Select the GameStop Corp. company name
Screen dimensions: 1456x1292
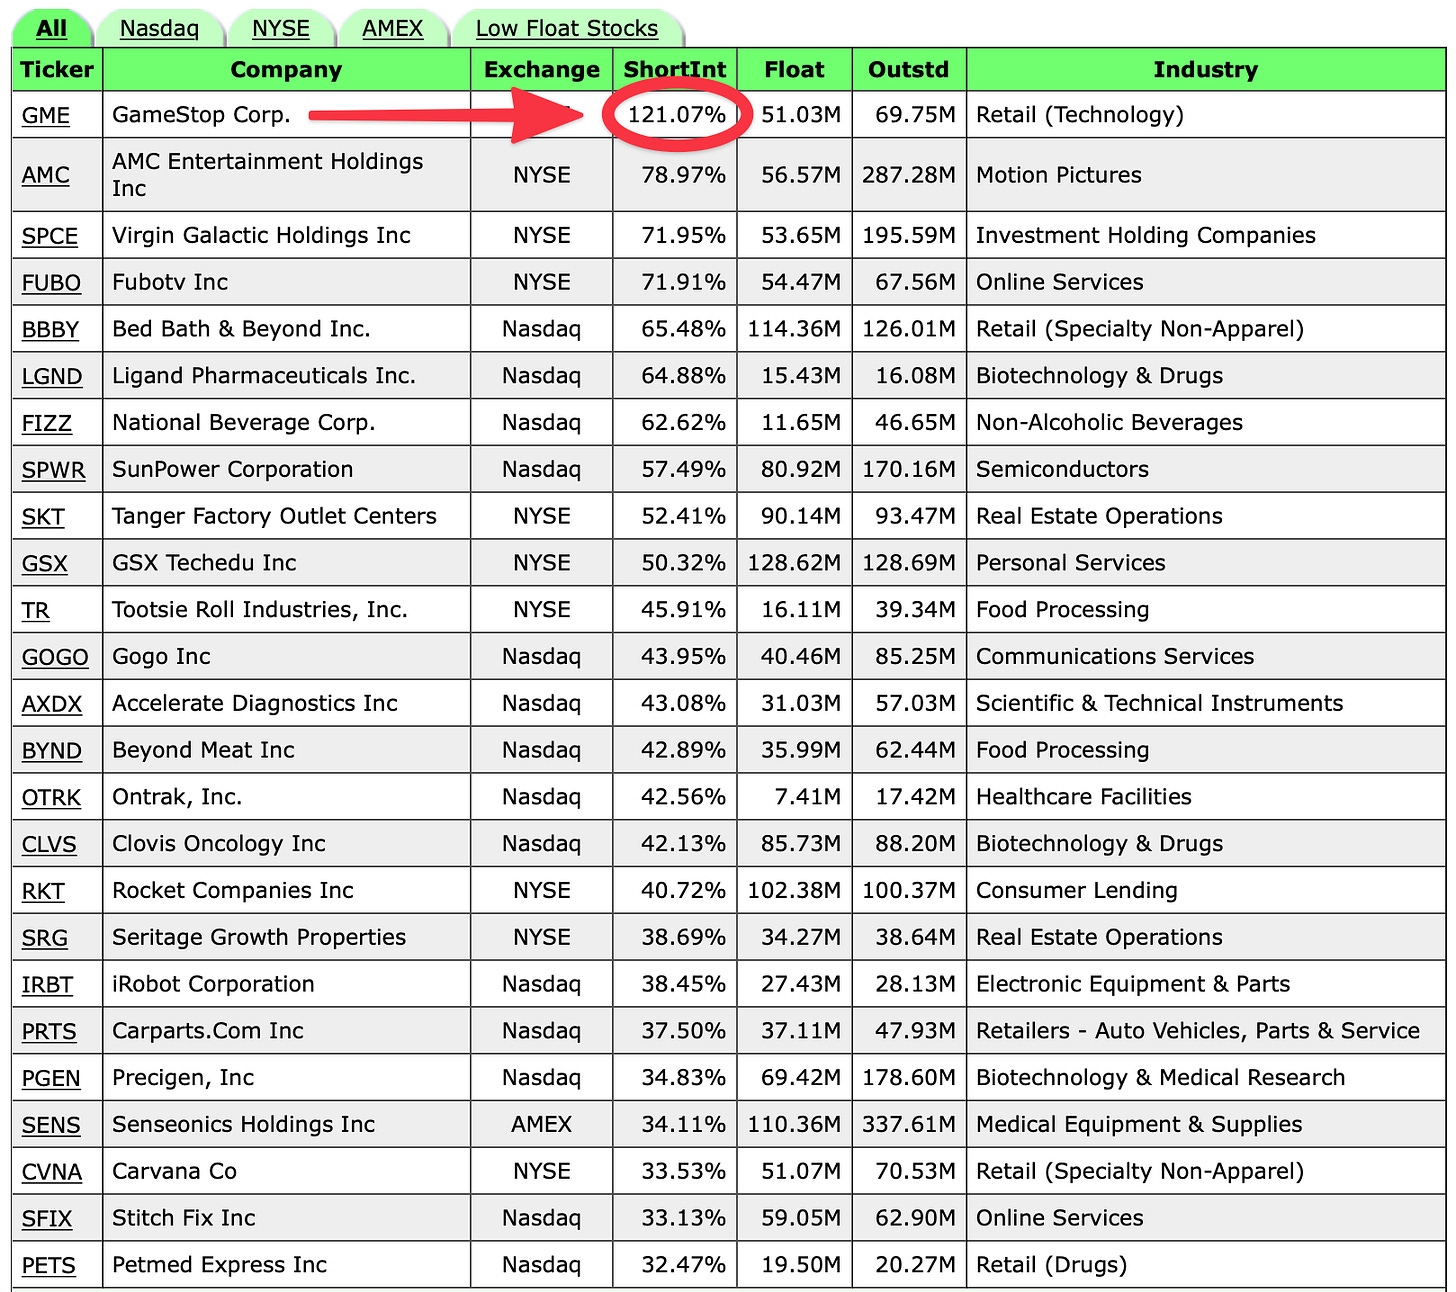click(x=201, y=115)
